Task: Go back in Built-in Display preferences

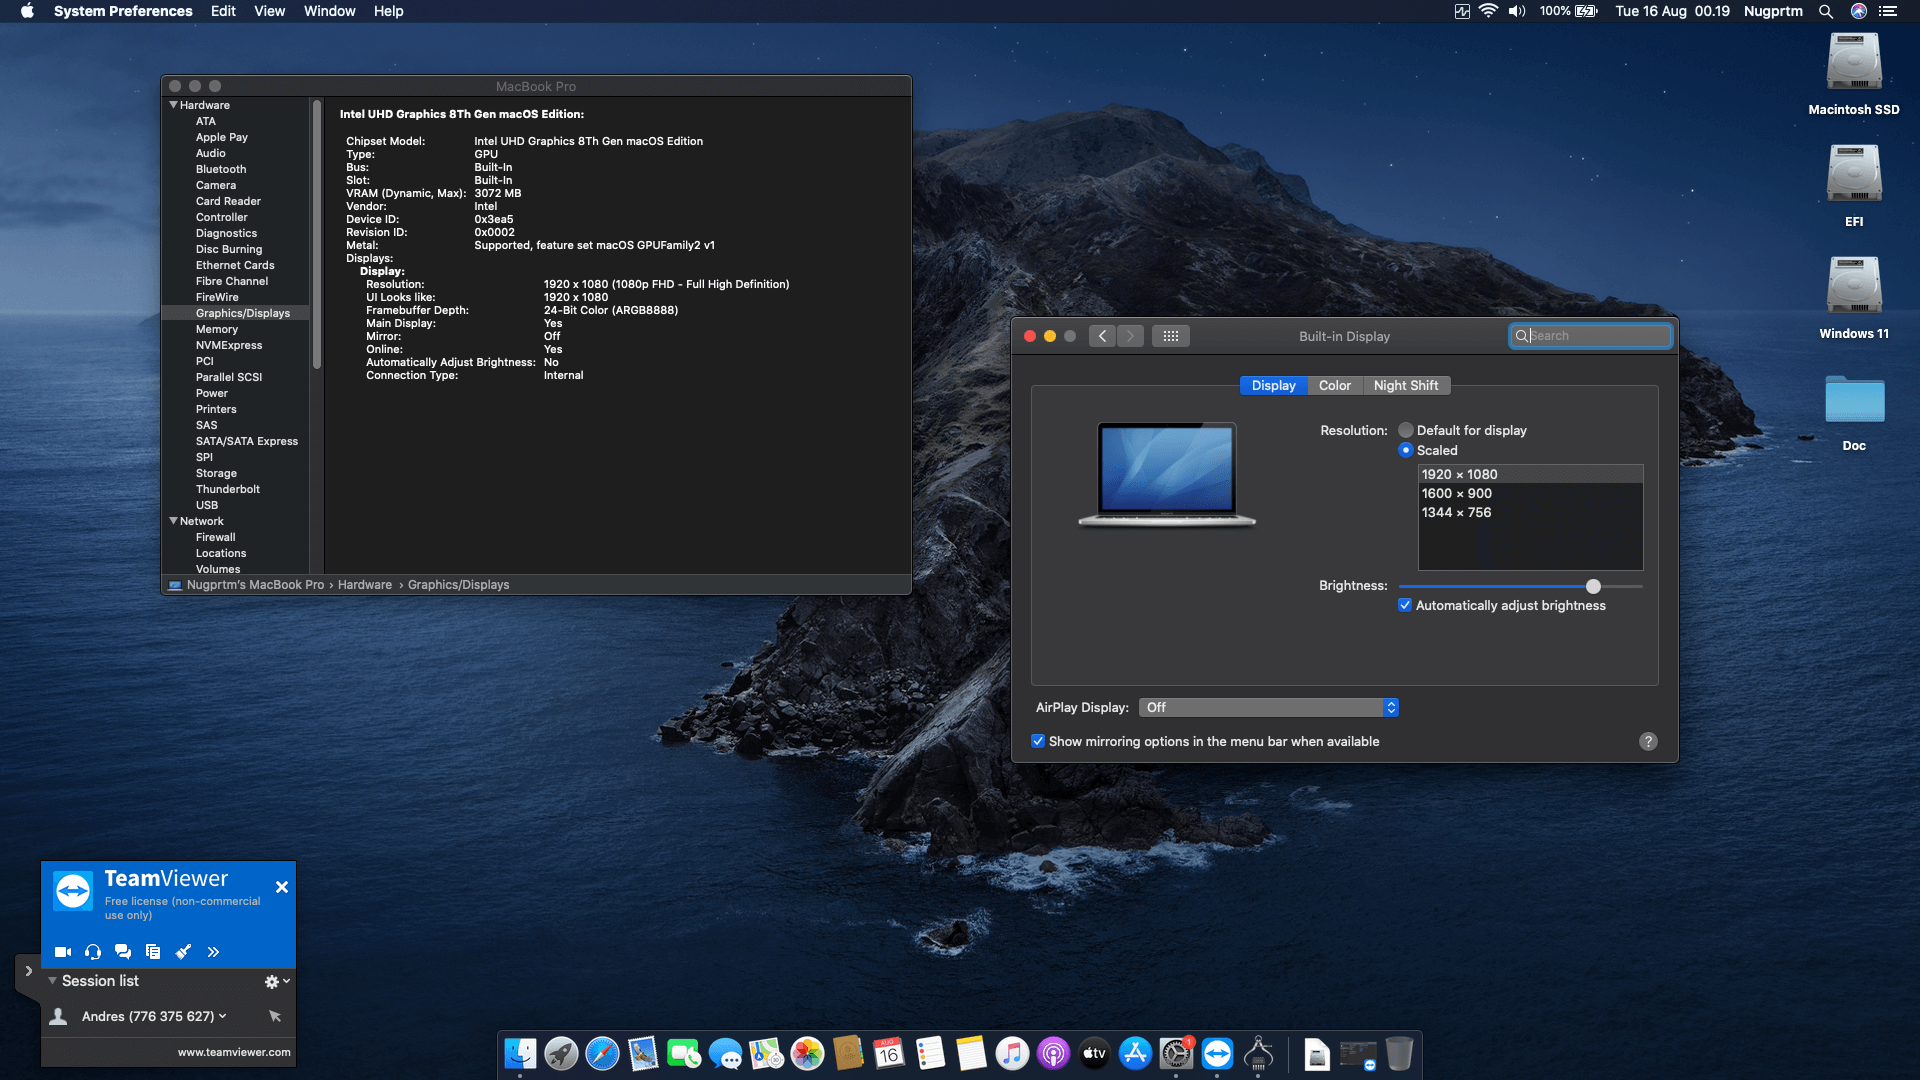Action: [x=1102, y=336]
